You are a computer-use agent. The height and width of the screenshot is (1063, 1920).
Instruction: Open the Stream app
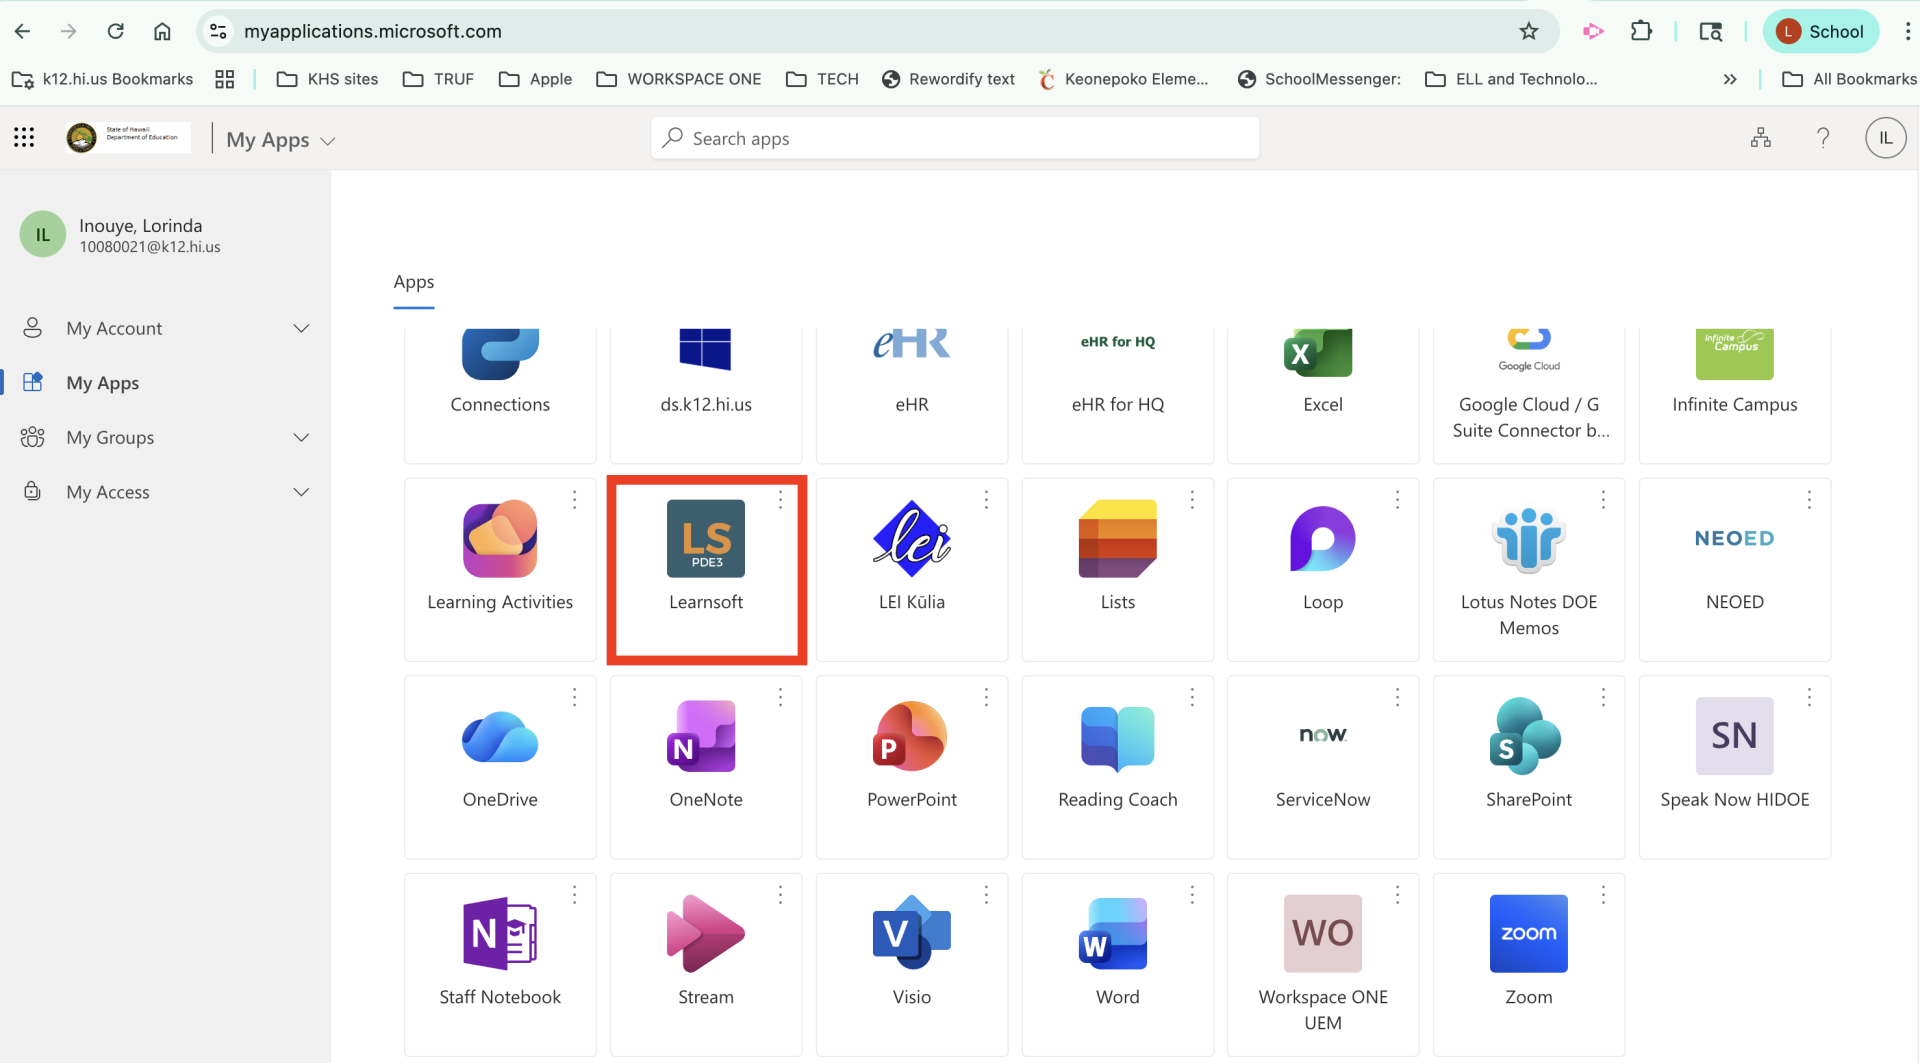(706, 964)
